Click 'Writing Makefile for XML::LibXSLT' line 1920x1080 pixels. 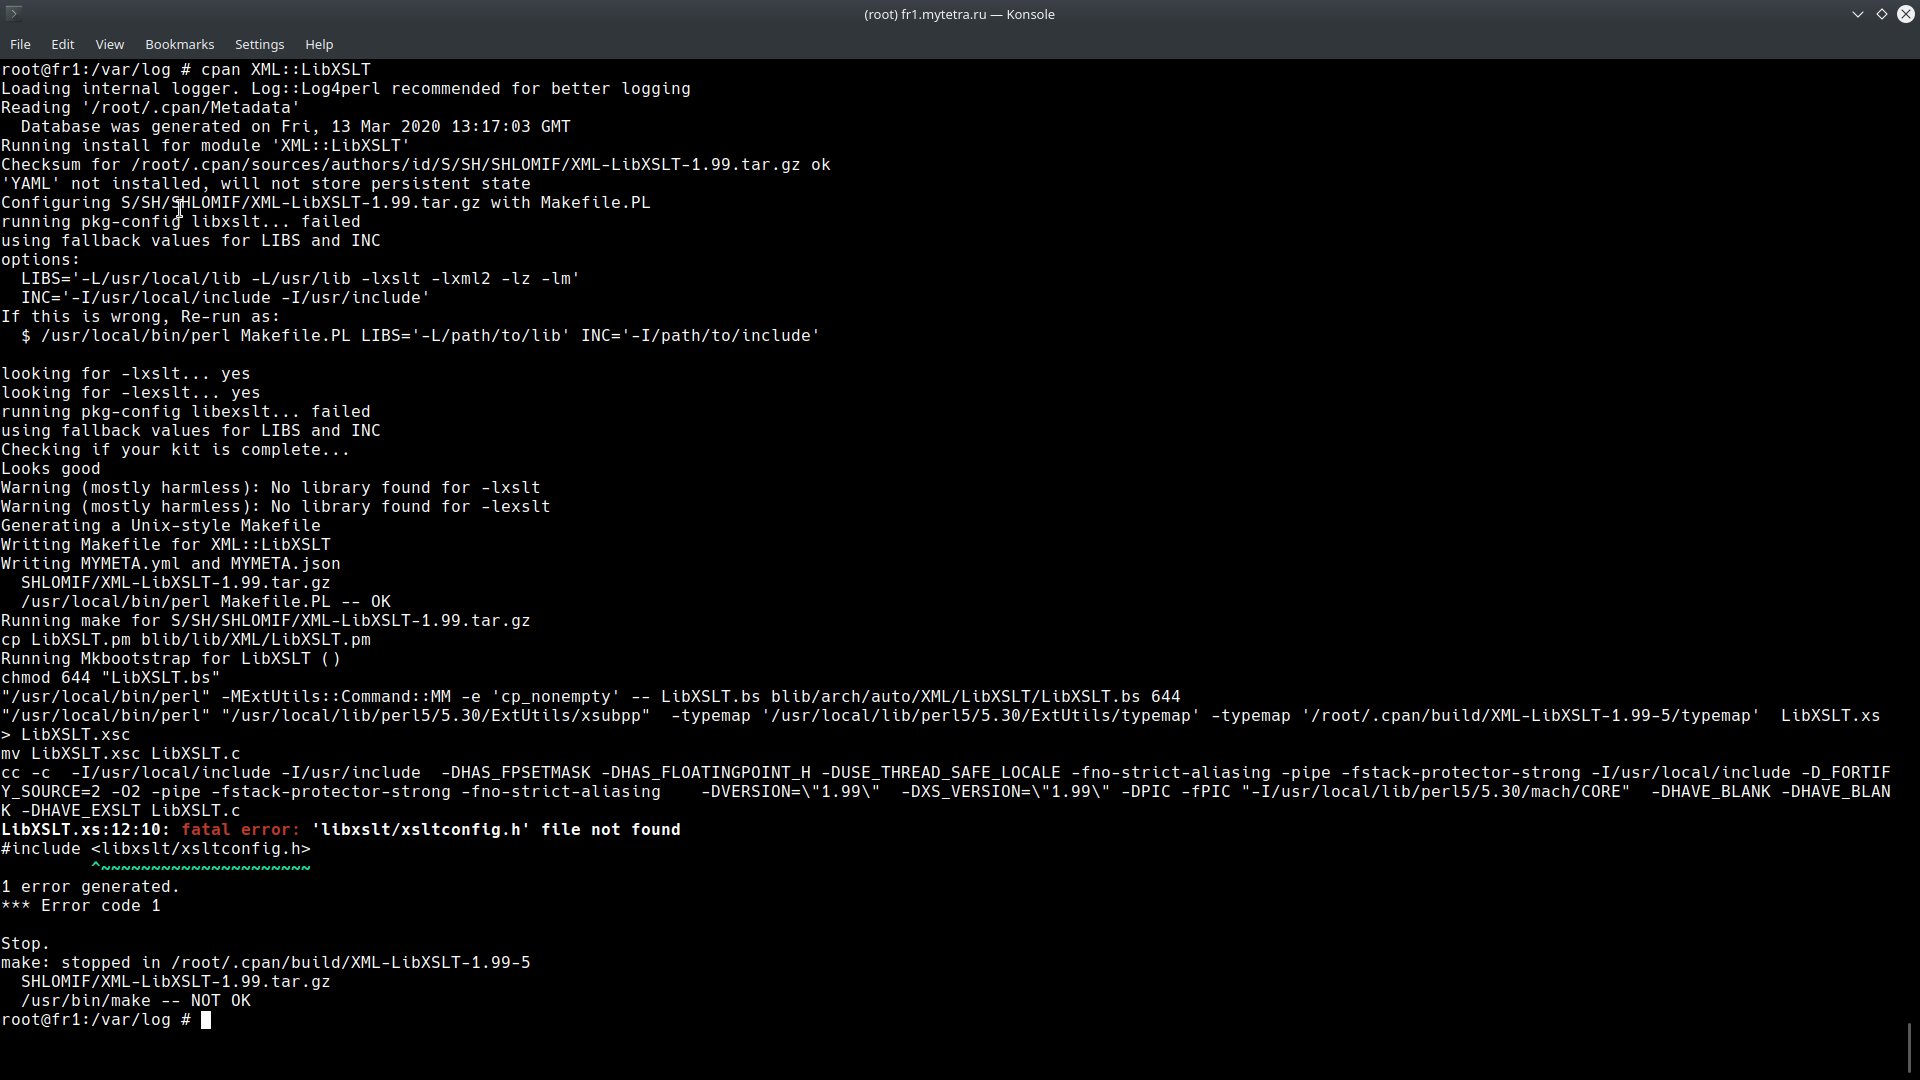(166, 544)
